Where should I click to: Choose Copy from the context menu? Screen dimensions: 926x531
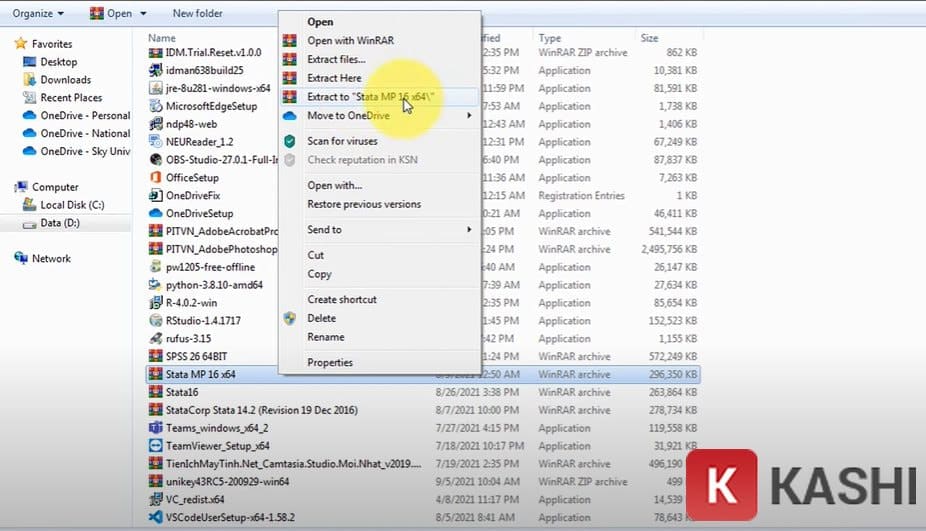(319, 274)
